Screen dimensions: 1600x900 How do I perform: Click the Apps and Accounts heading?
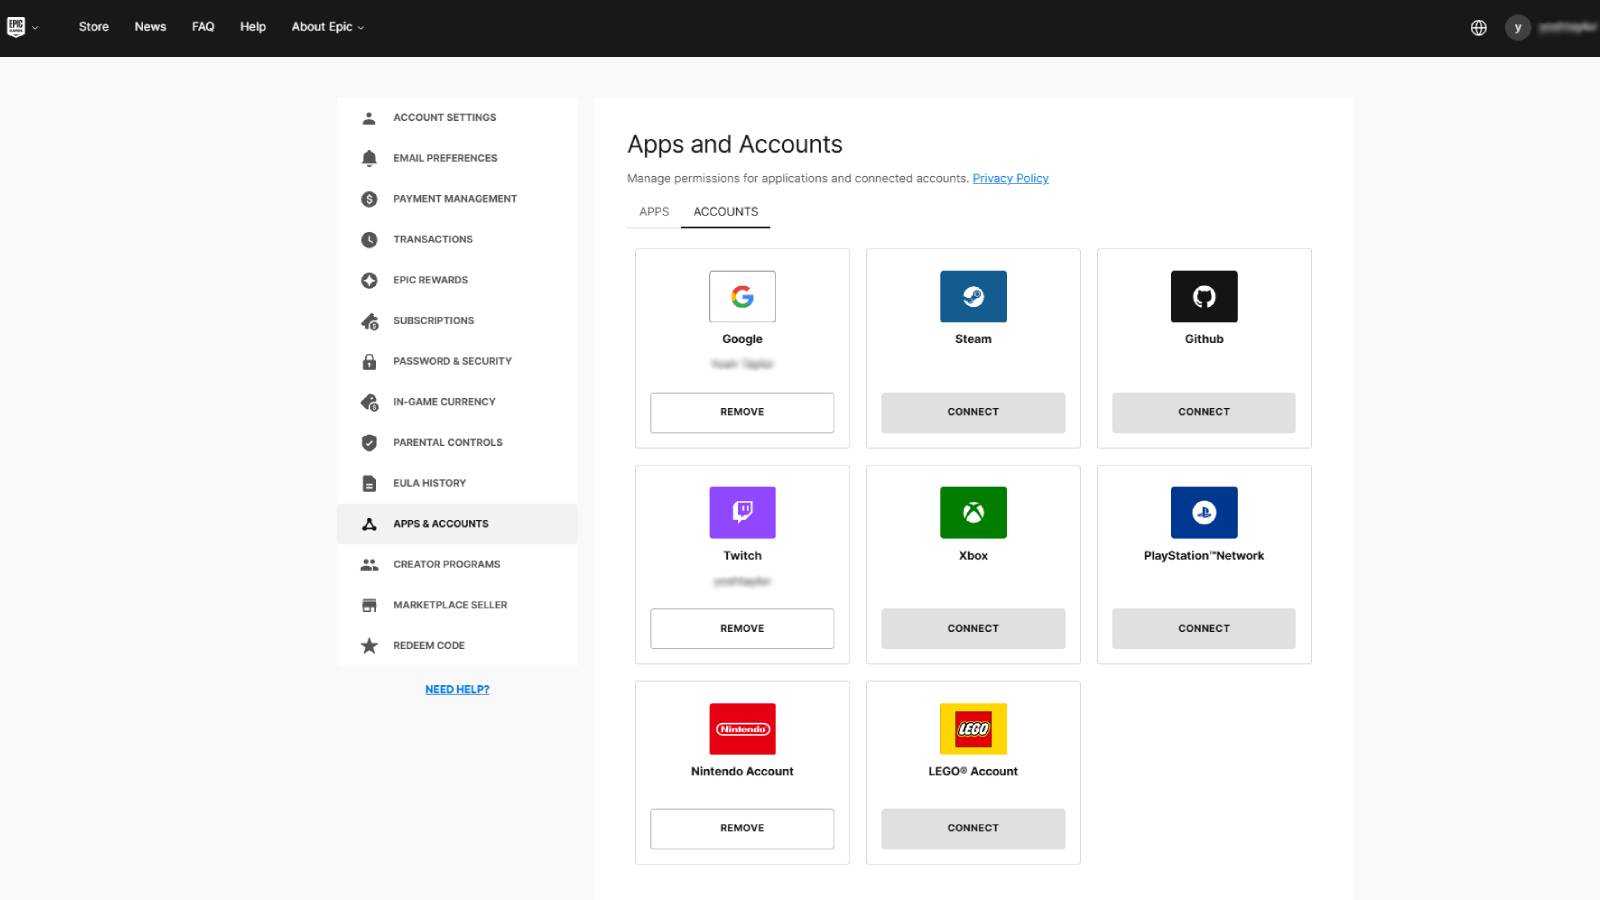click(735, 145)
